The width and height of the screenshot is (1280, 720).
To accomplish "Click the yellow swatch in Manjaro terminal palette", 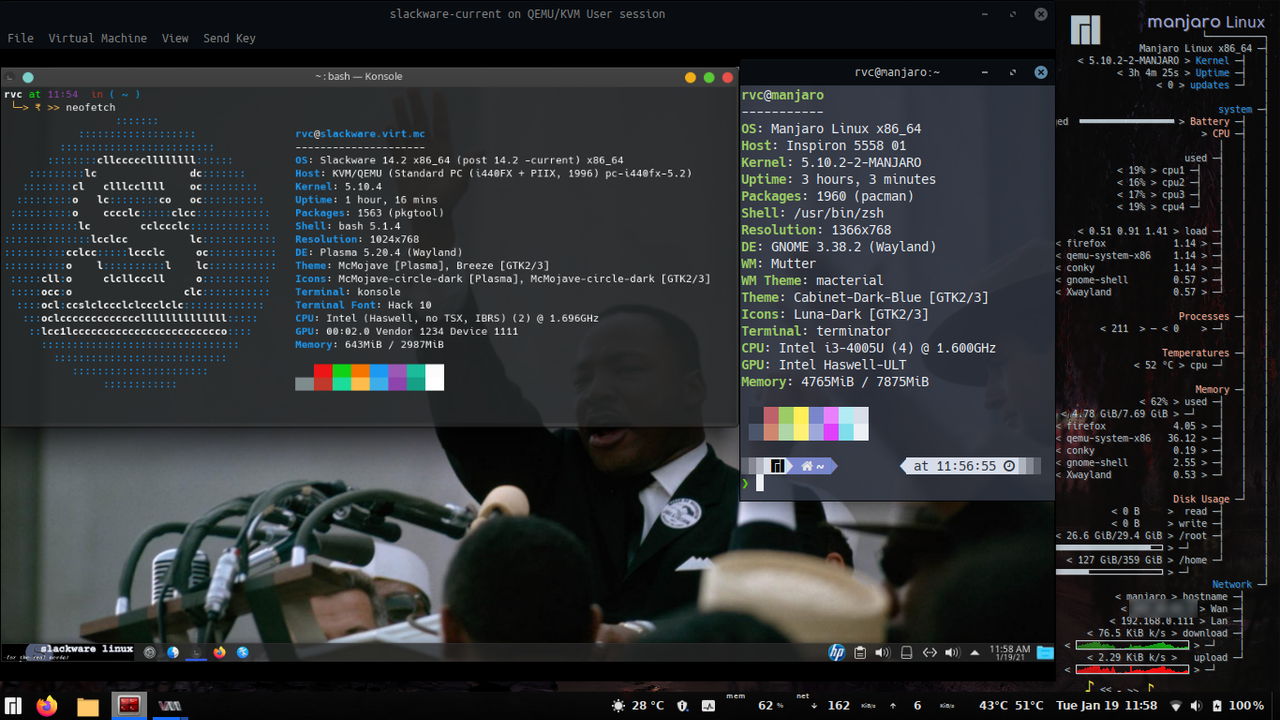I will click(801, 424).
